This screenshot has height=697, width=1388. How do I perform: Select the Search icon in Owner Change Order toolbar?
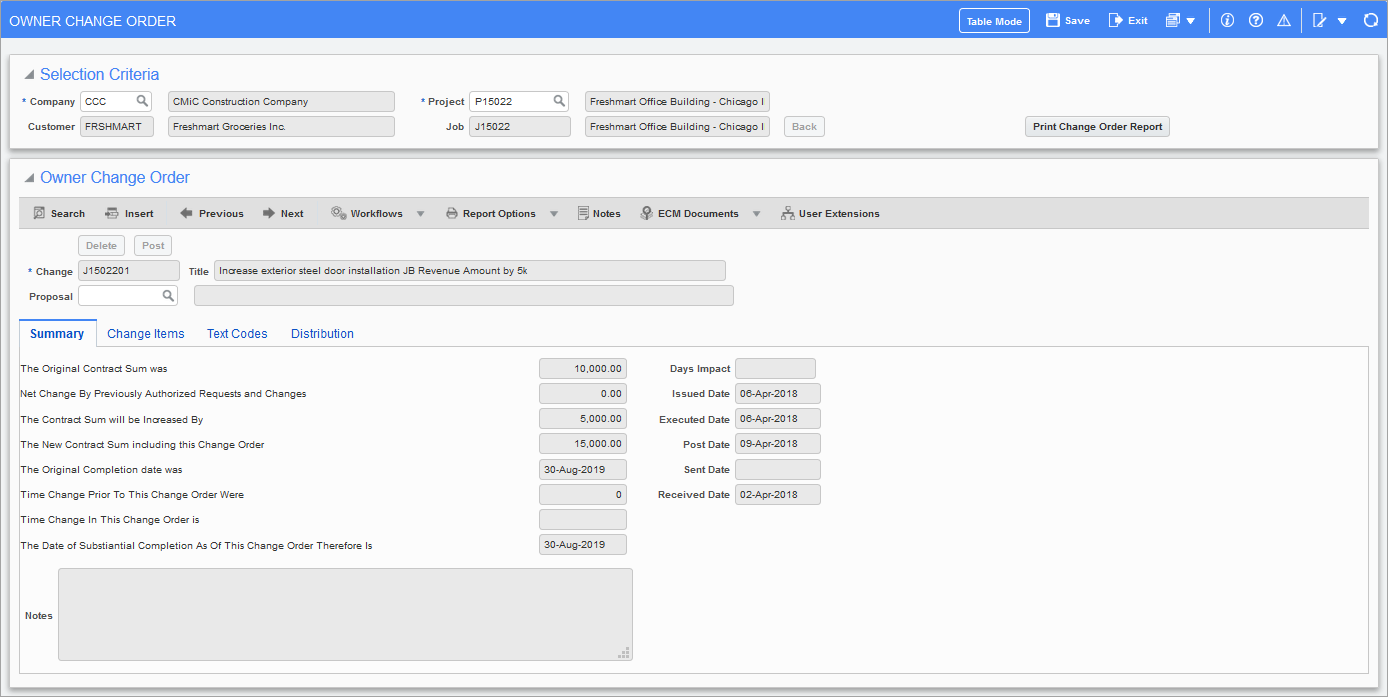click(58, 213)
